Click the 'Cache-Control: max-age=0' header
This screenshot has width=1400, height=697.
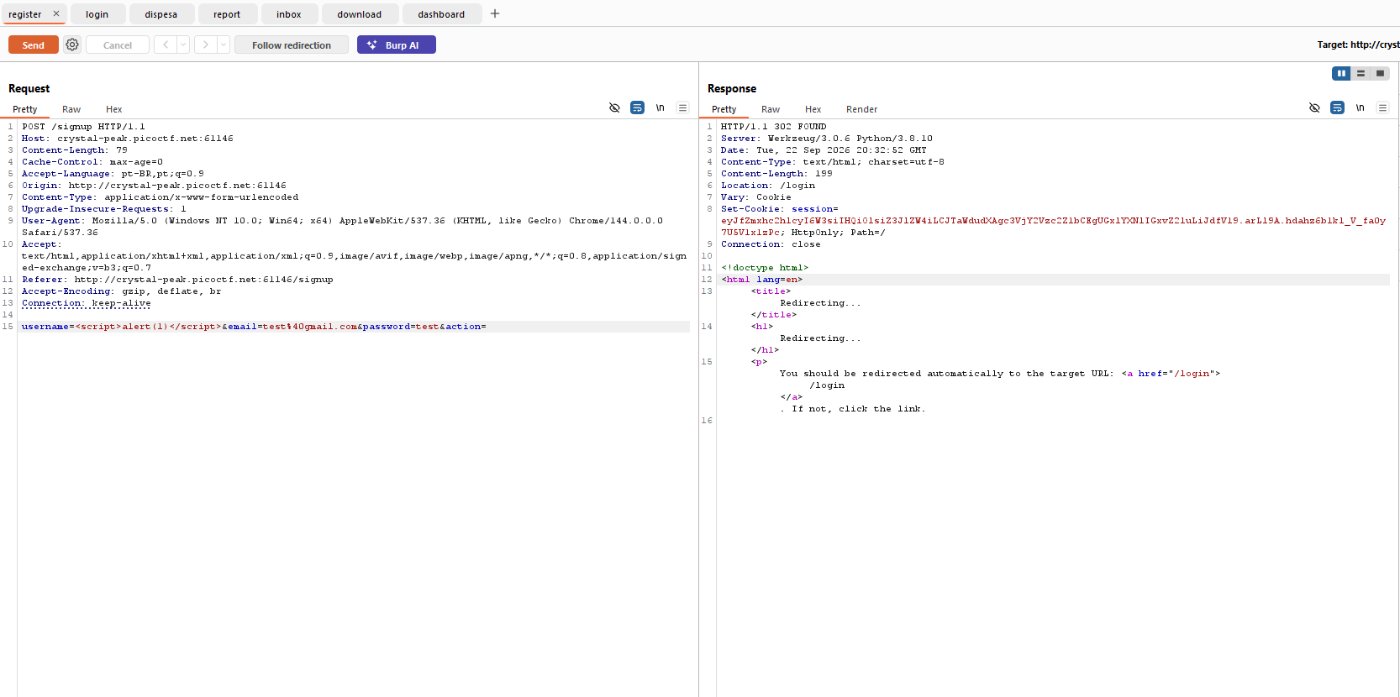[92, 162]
